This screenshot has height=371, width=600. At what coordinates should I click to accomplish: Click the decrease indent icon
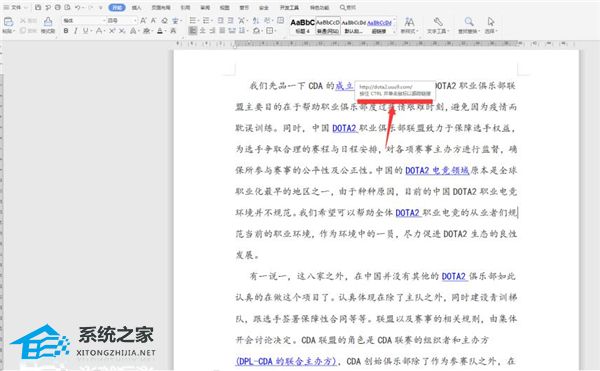pos(220,20)
